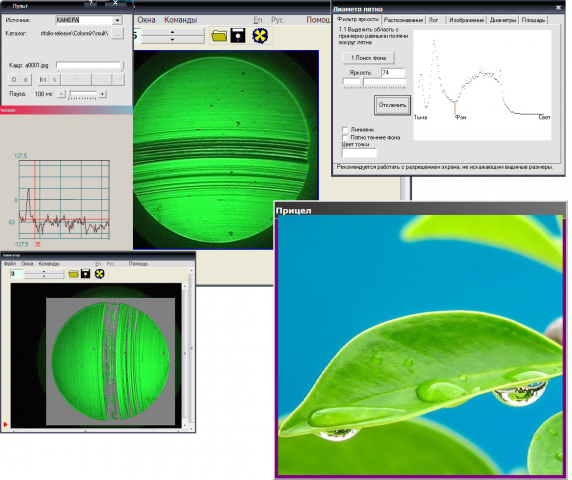
Task: Click the blue-yellow radiation-style icon in main toolbar
Action: point(260,36)
